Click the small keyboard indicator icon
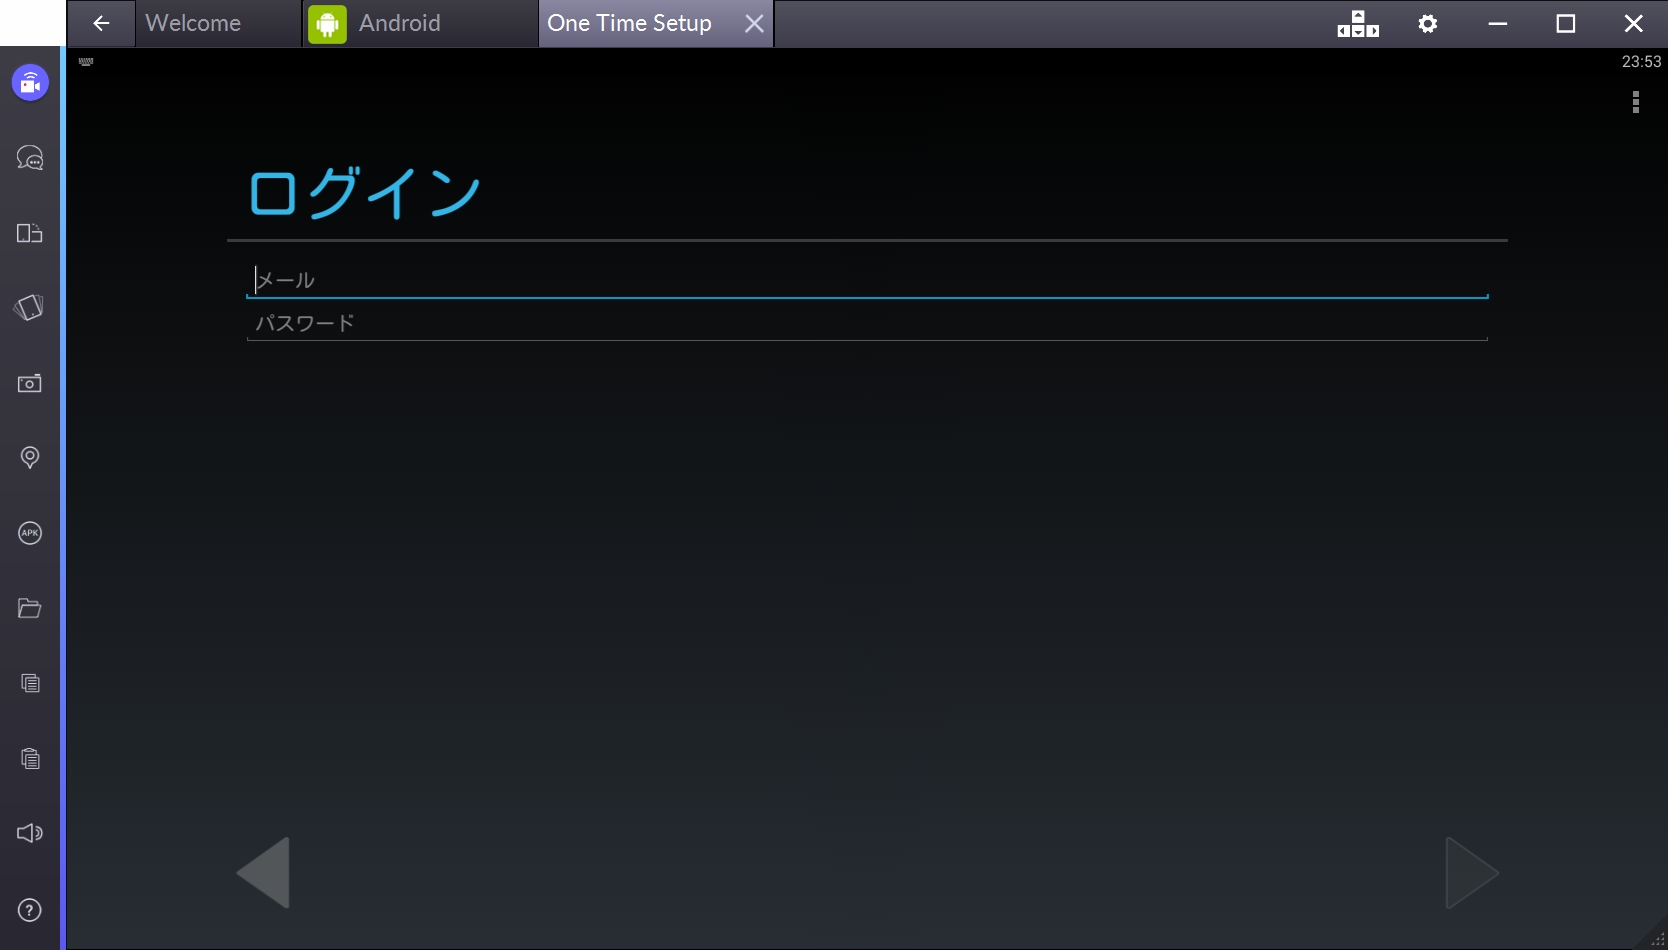1668x950 pixels. point(86,62)
